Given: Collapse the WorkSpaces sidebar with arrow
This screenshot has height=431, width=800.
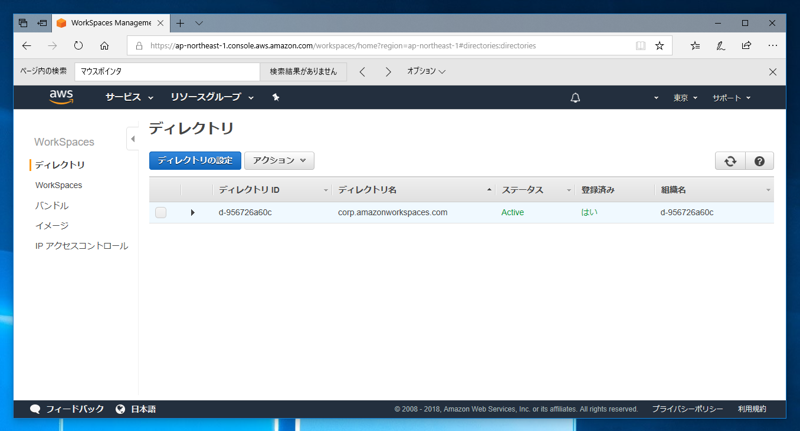Looking at the screenshot, I should tap(133, 139).
